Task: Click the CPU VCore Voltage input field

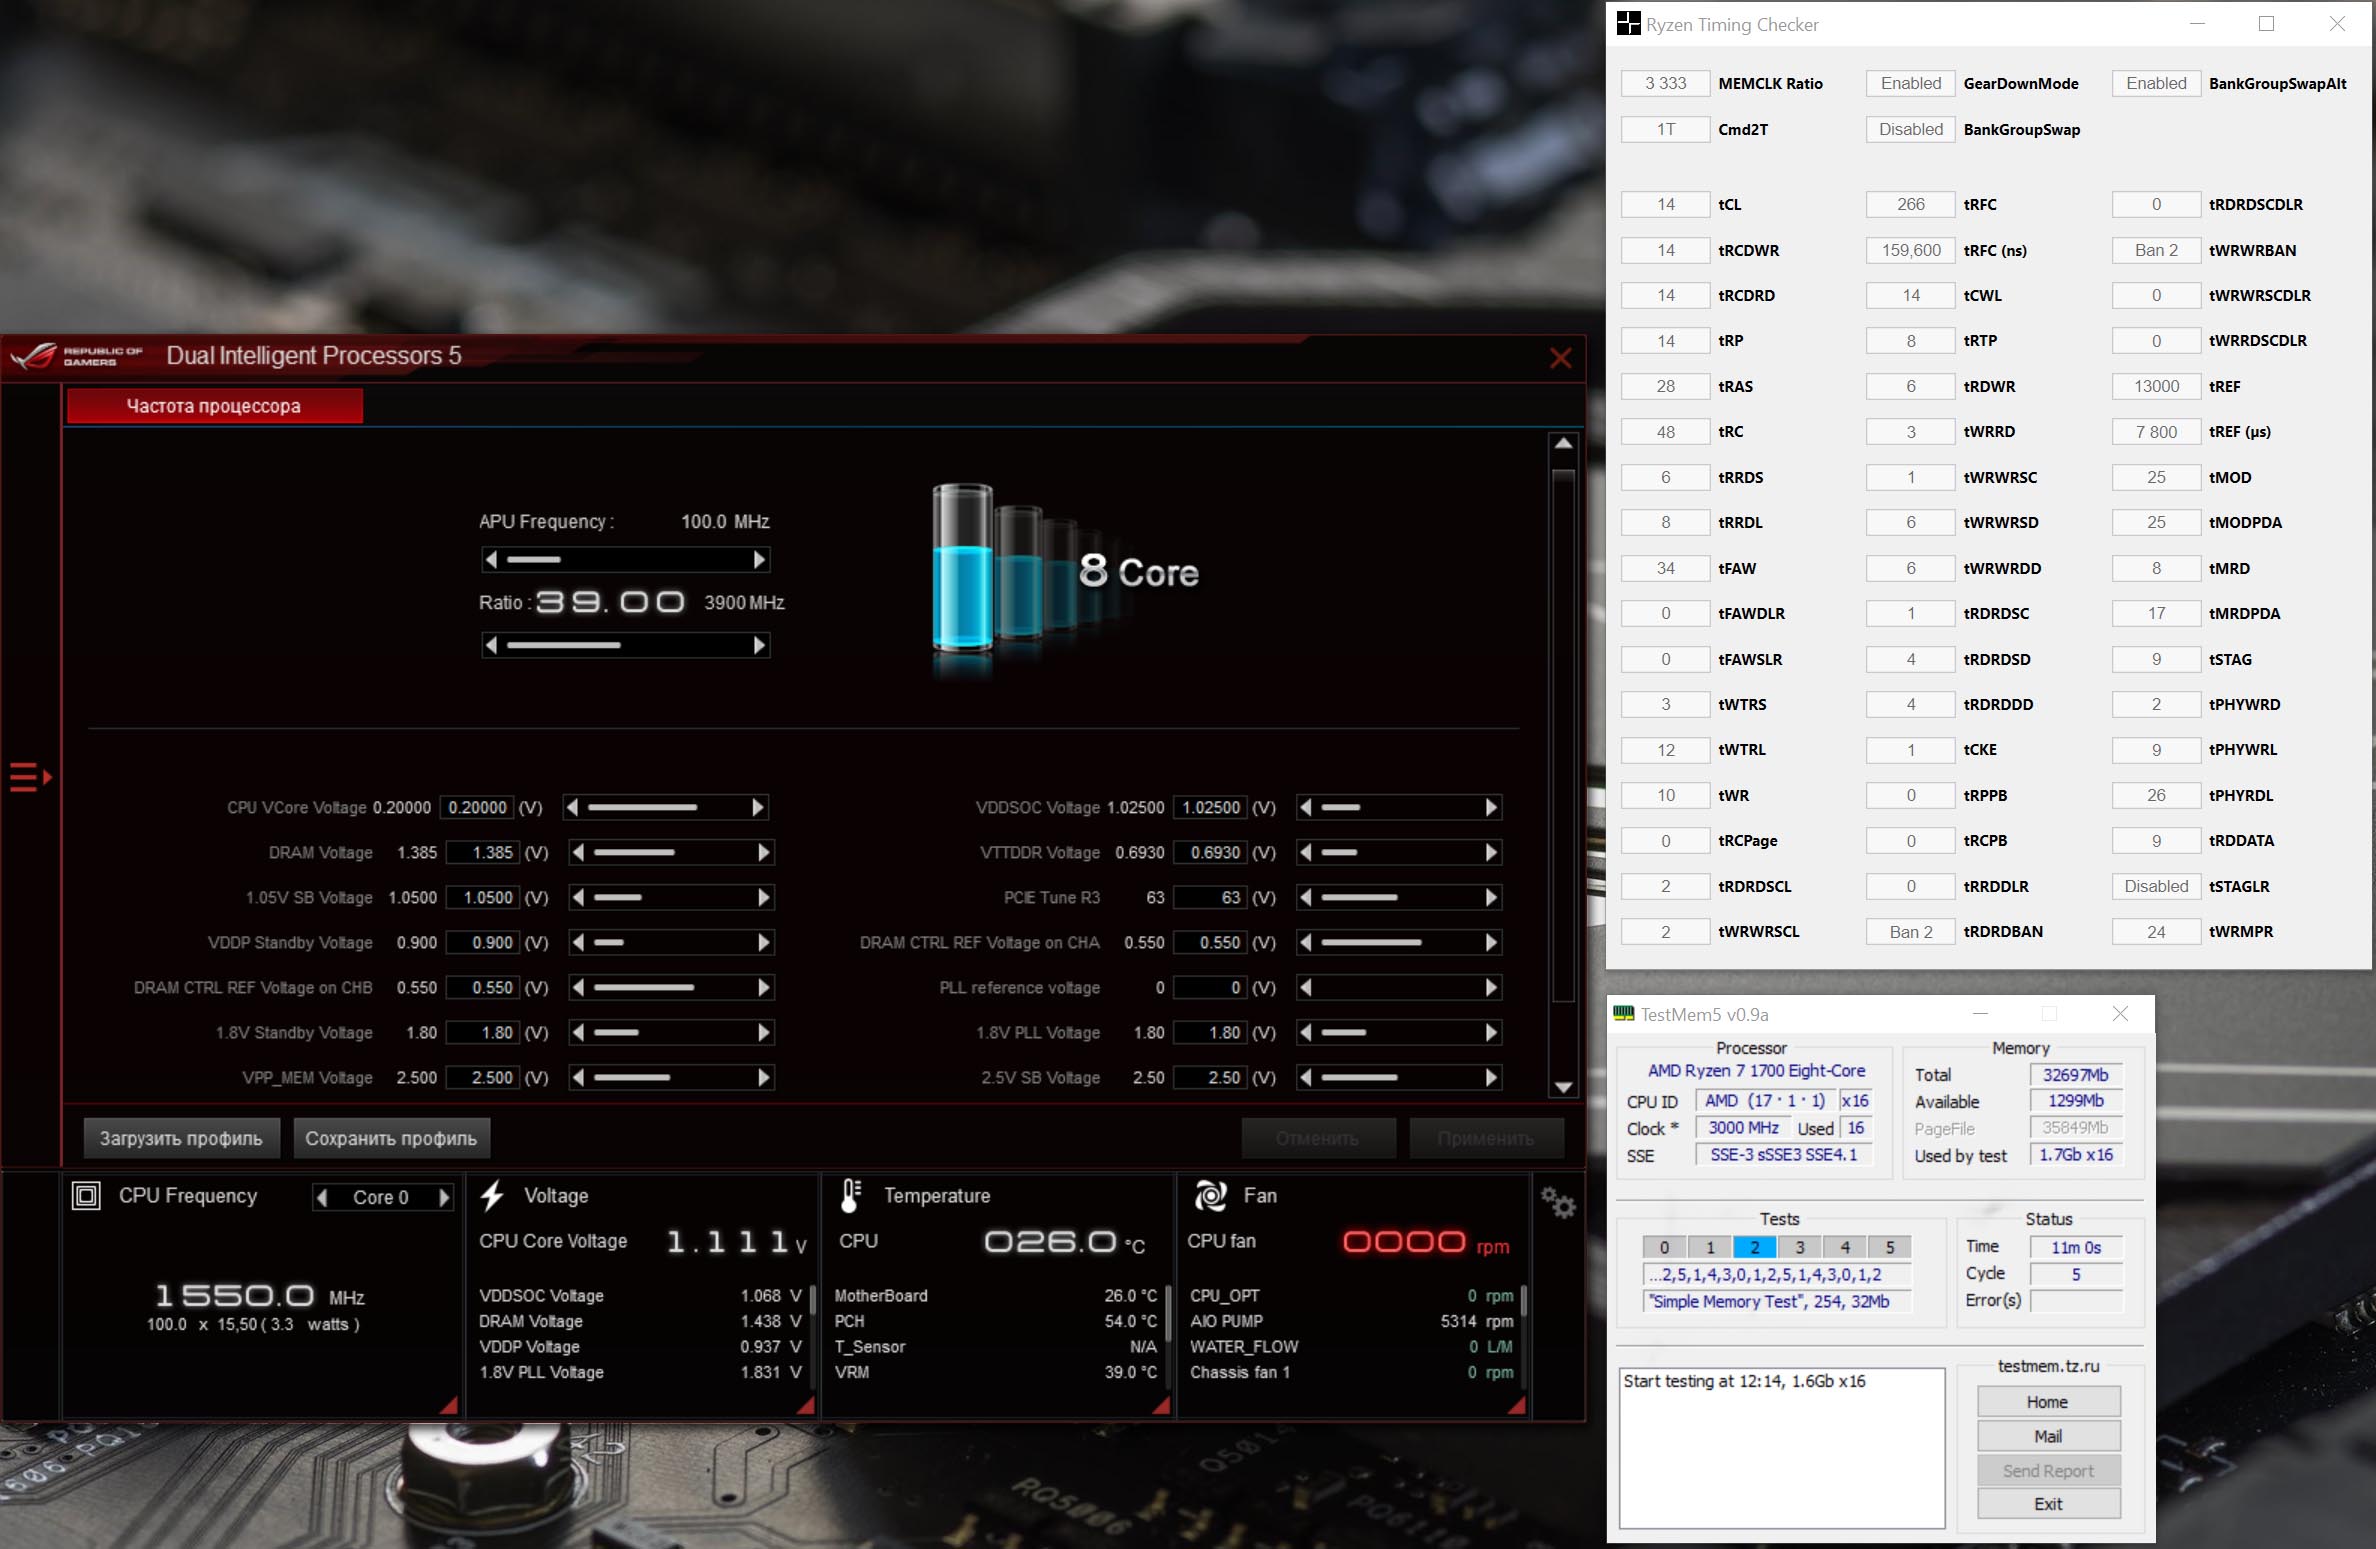Action: [477, 808]
